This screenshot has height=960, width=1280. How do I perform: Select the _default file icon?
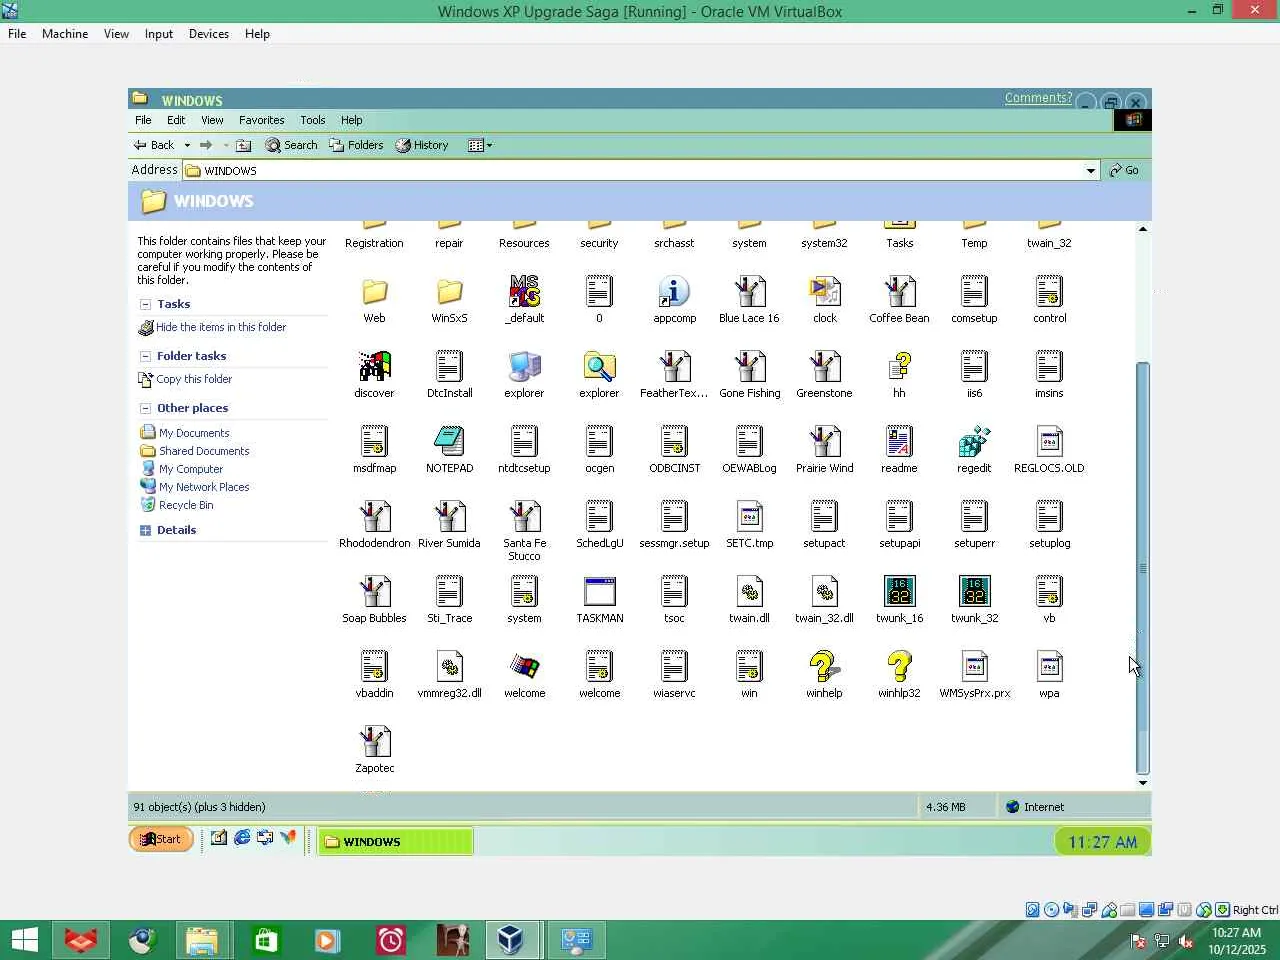(x=524, y=291)
